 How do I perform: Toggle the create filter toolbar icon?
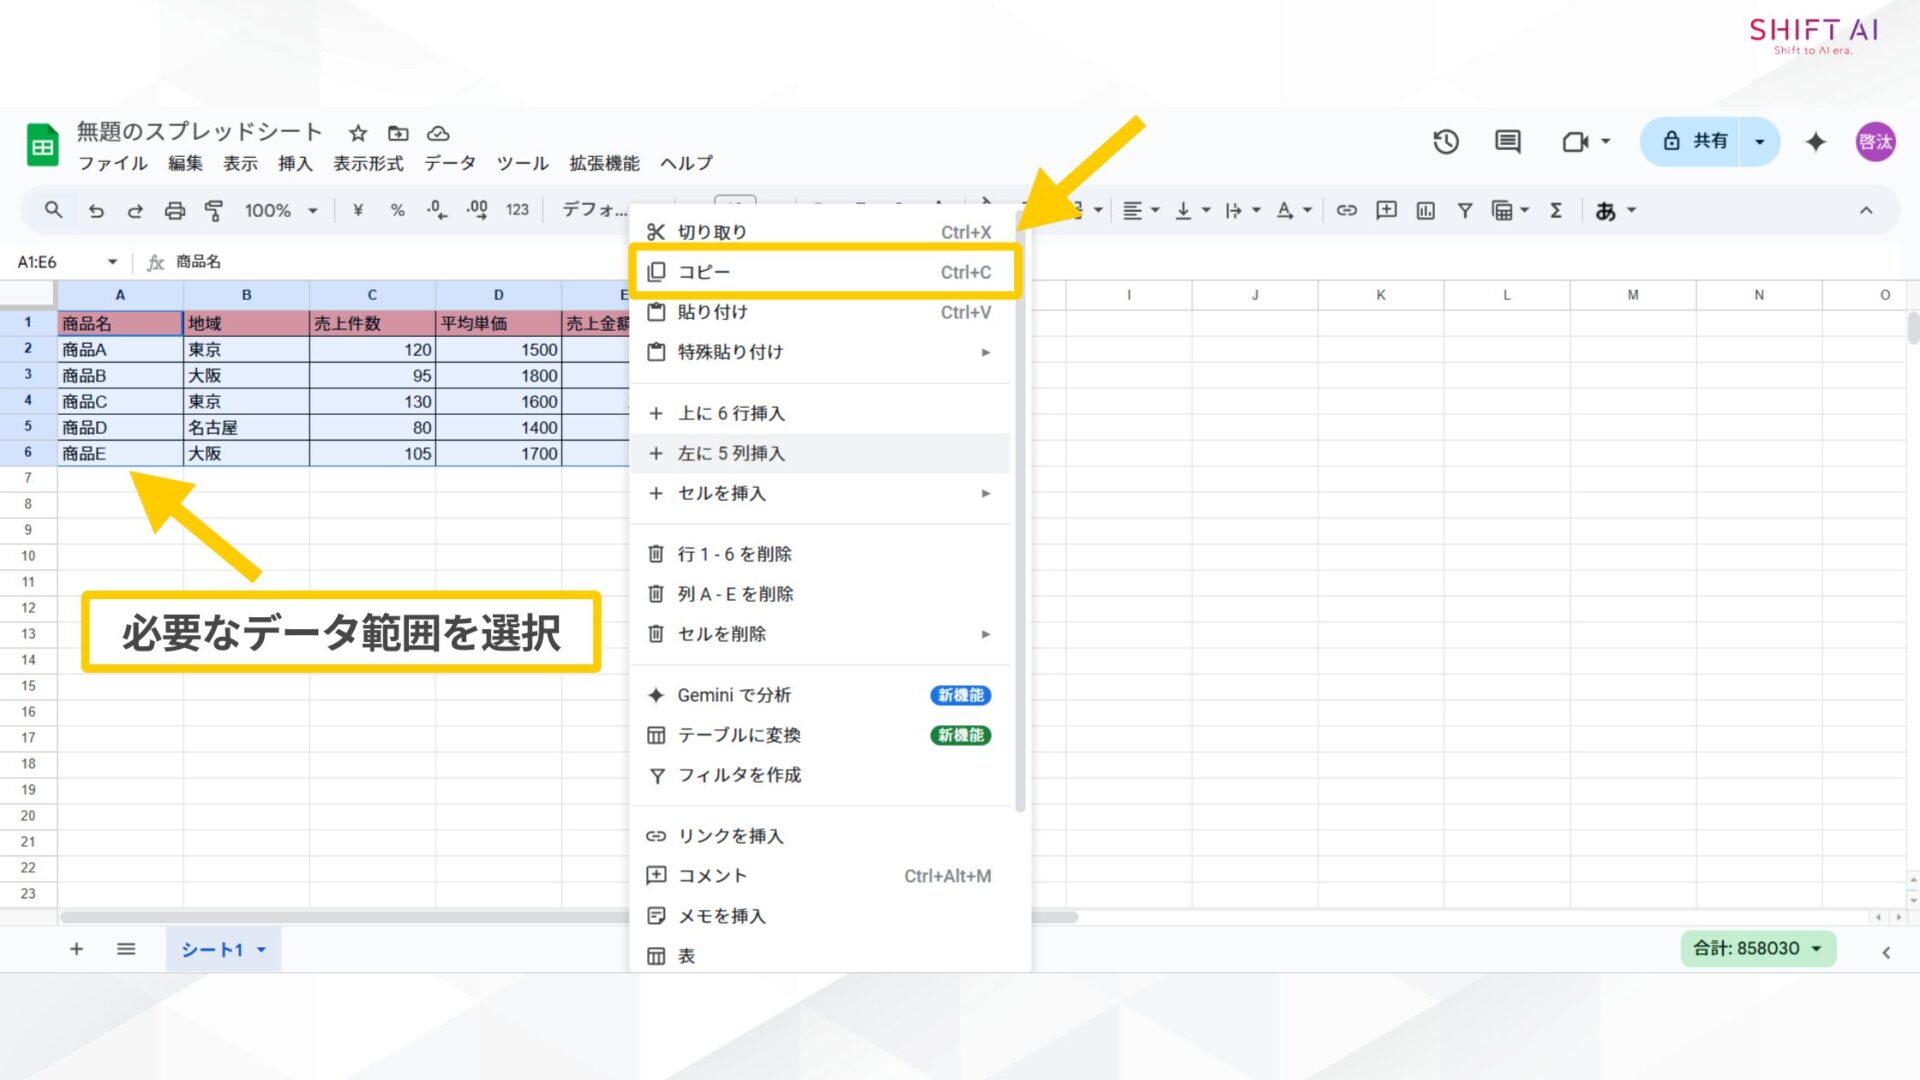1465,211
